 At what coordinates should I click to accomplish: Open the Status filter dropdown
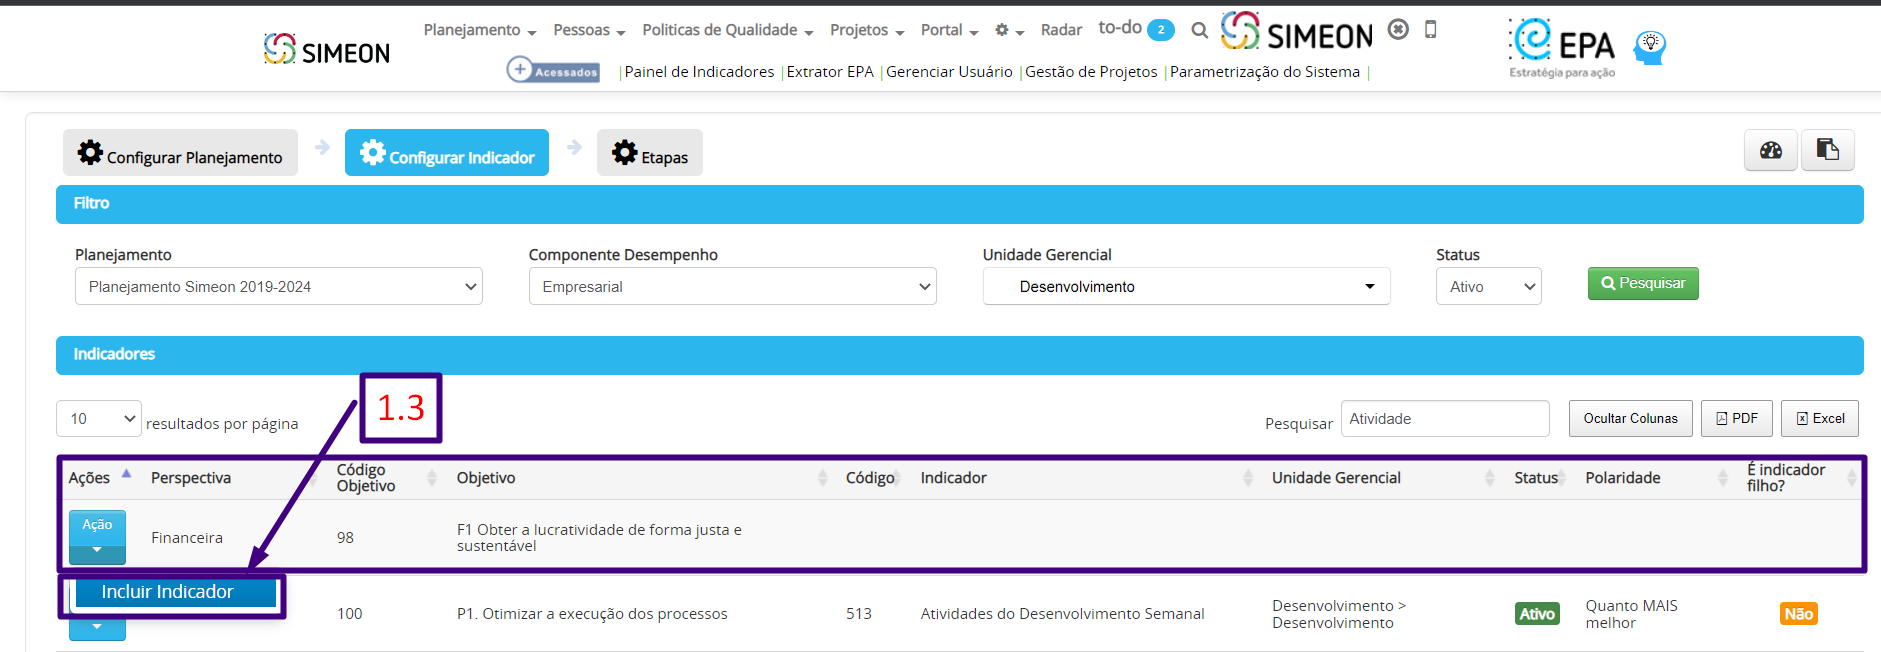pyautogui.click(x=1488, y=286)
